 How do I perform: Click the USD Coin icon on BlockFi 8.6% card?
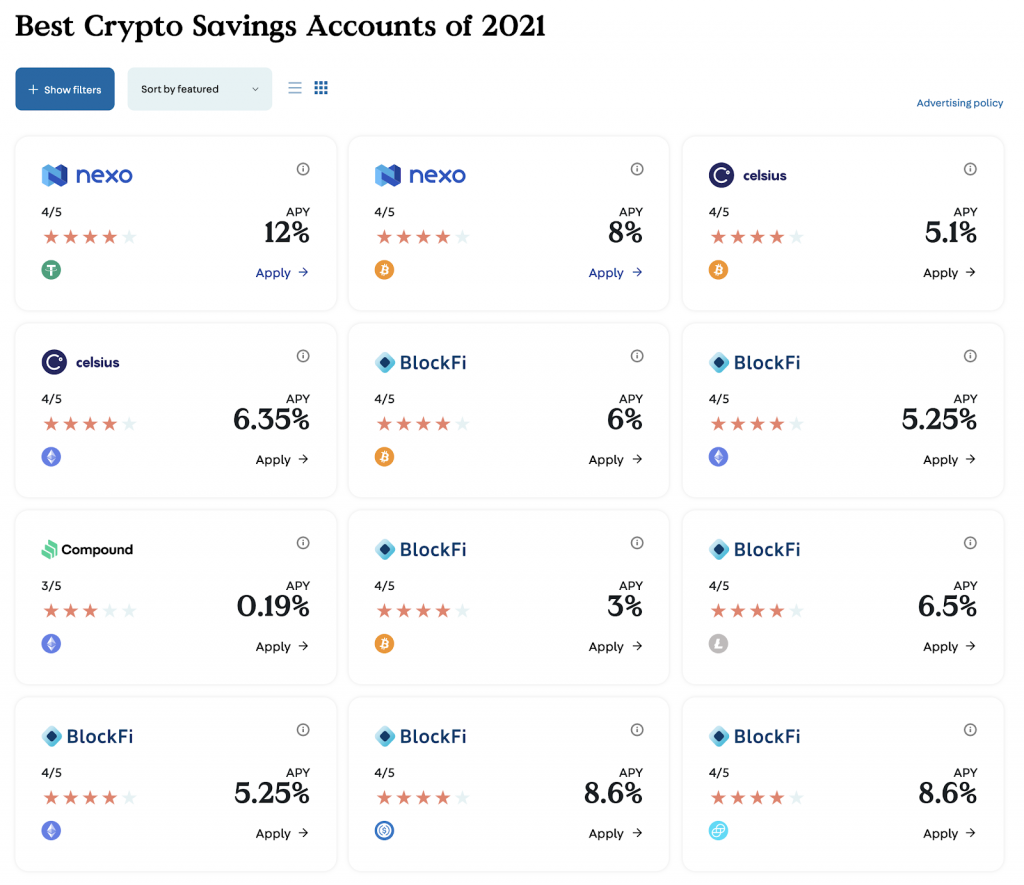tap(384, 831)
